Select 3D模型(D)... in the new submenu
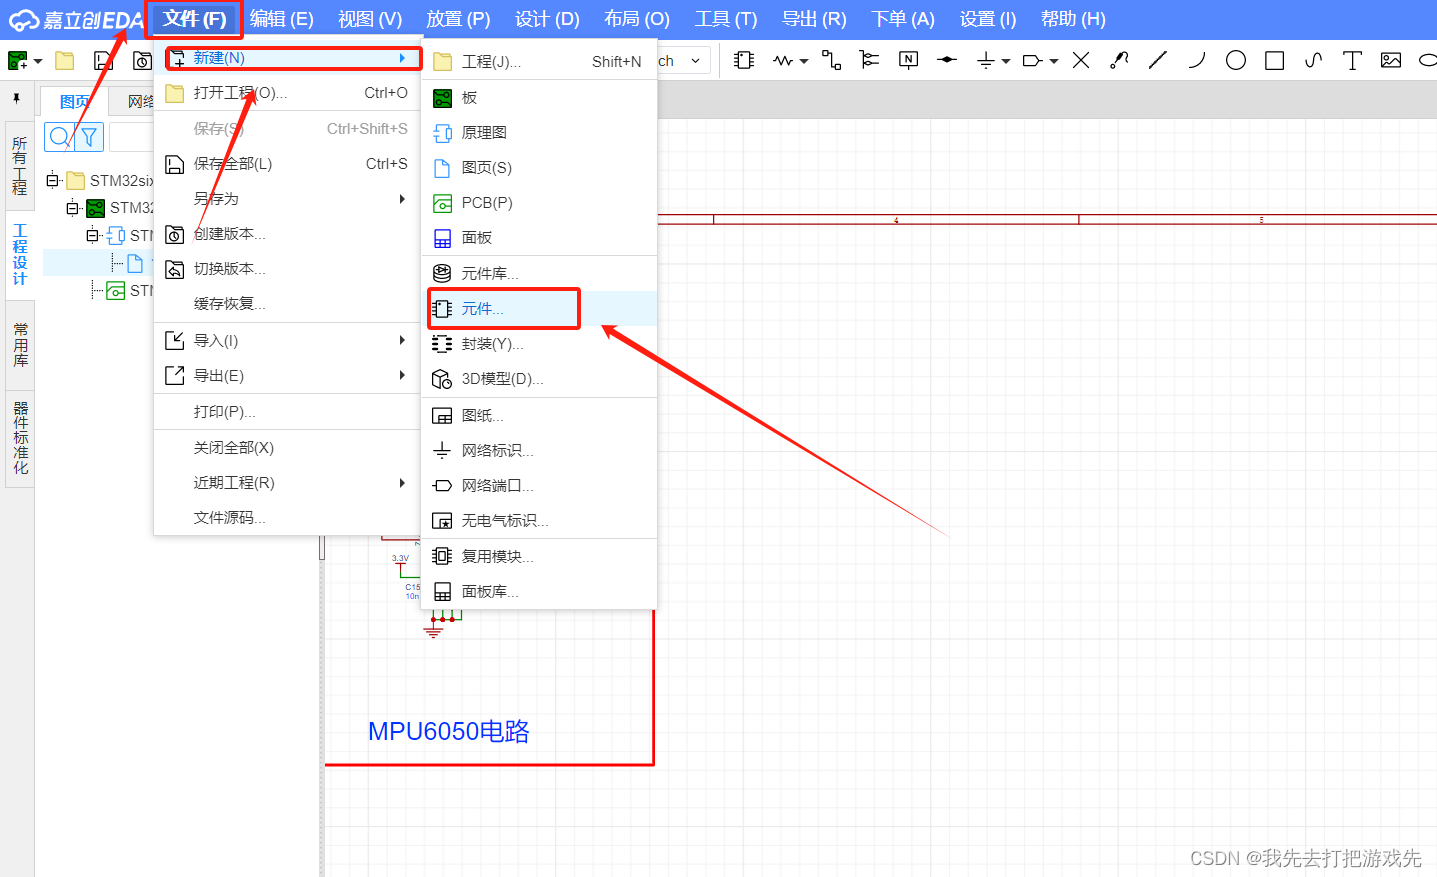Image resolution: width=1437 pixels, height=877 pixels. tap(539, 379)
